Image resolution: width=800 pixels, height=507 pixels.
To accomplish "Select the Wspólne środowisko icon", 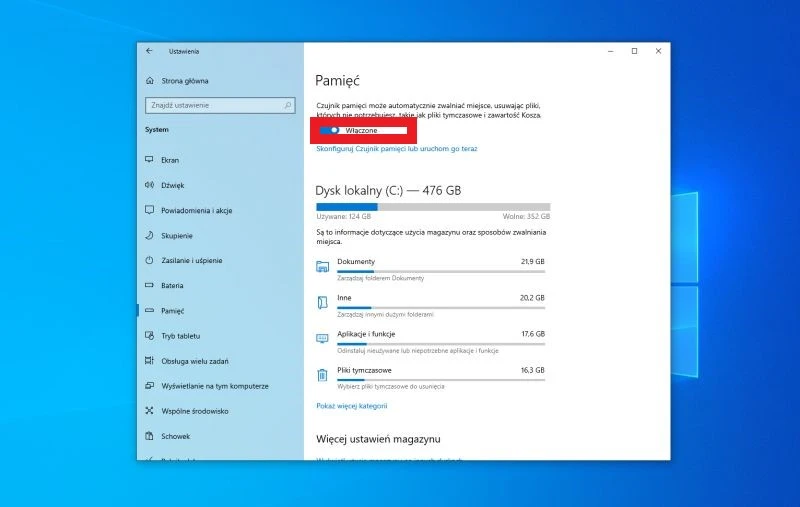I will [x=149, y=411].
